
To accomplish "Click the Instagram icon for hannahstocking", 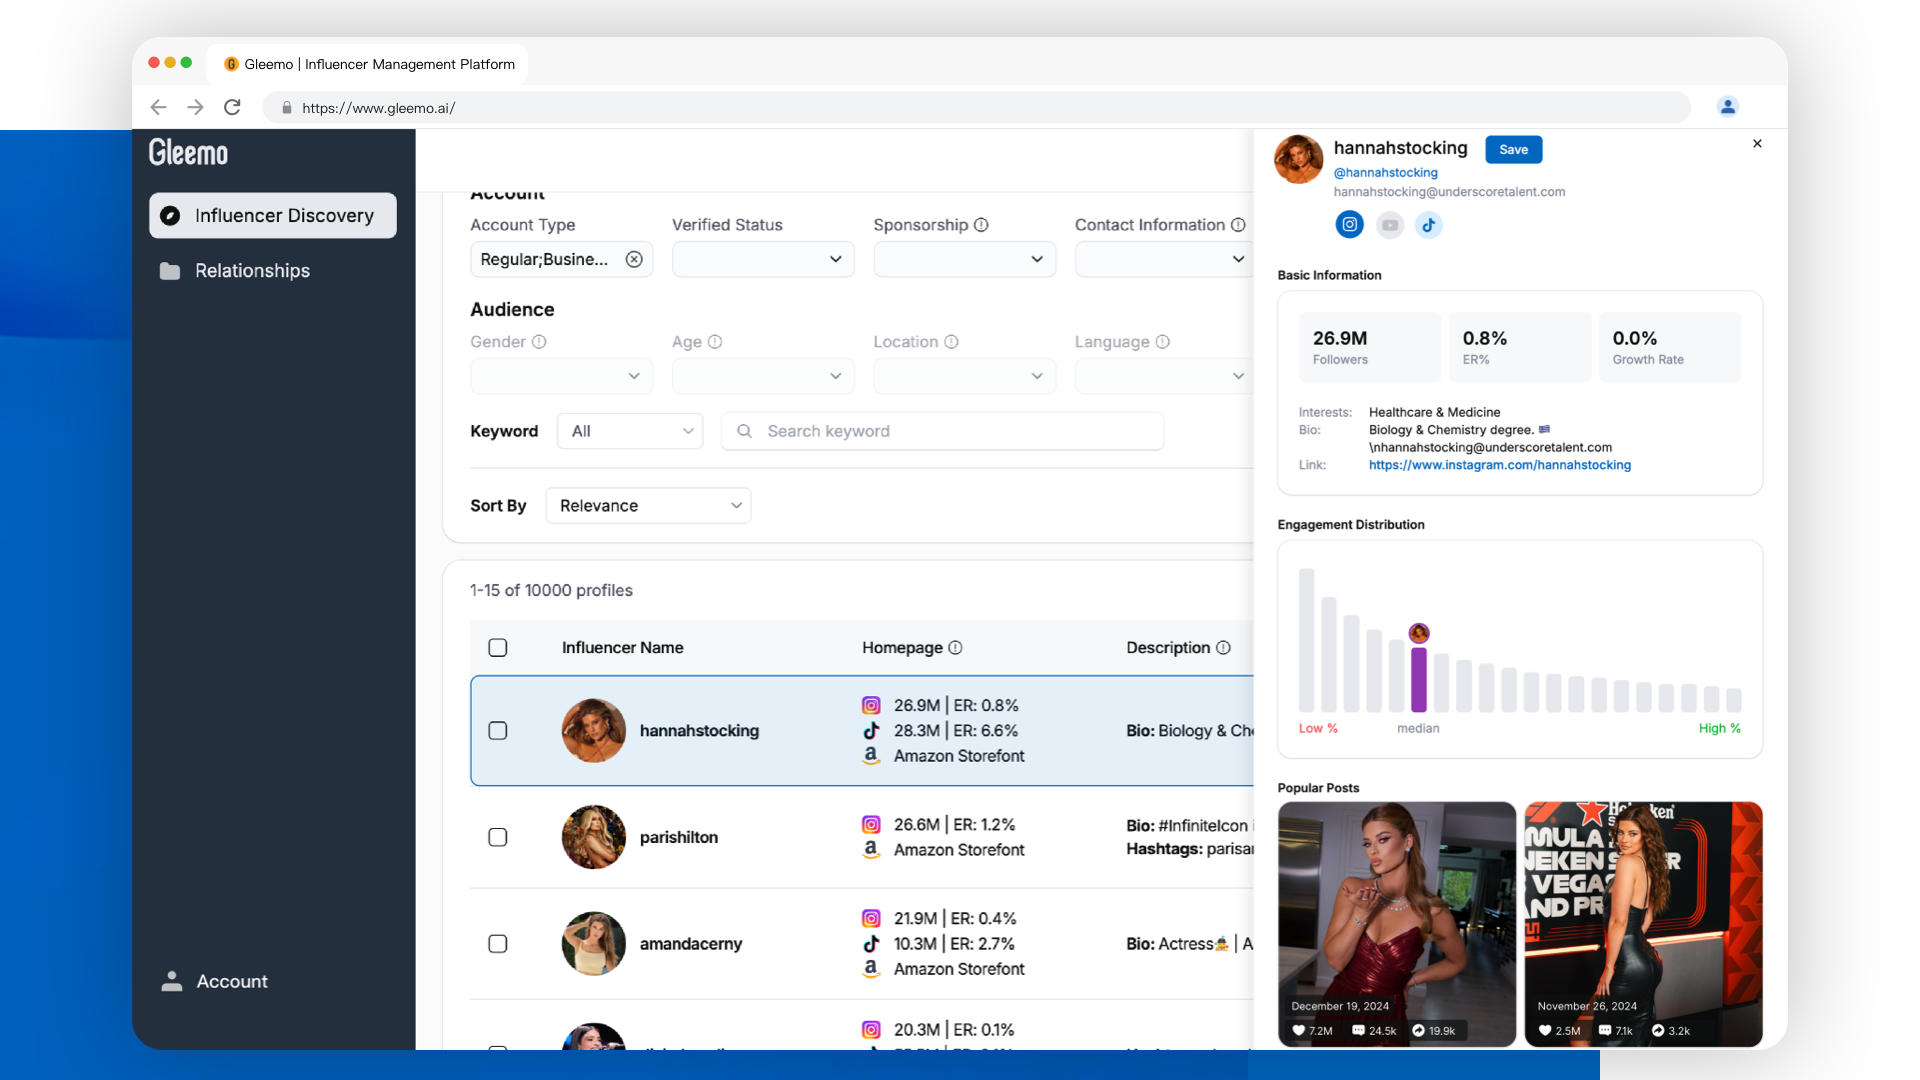I will point(1349,224).
